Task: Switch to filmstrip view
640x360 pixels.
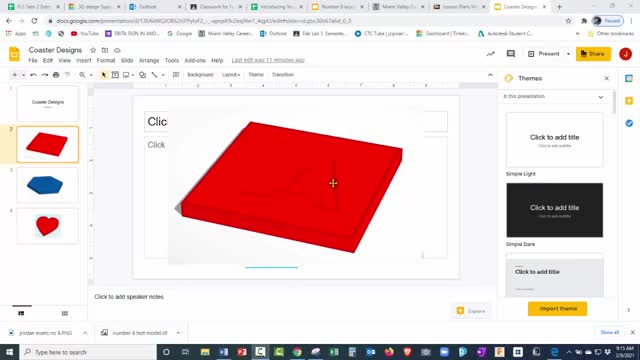Action: pos(21,313)
